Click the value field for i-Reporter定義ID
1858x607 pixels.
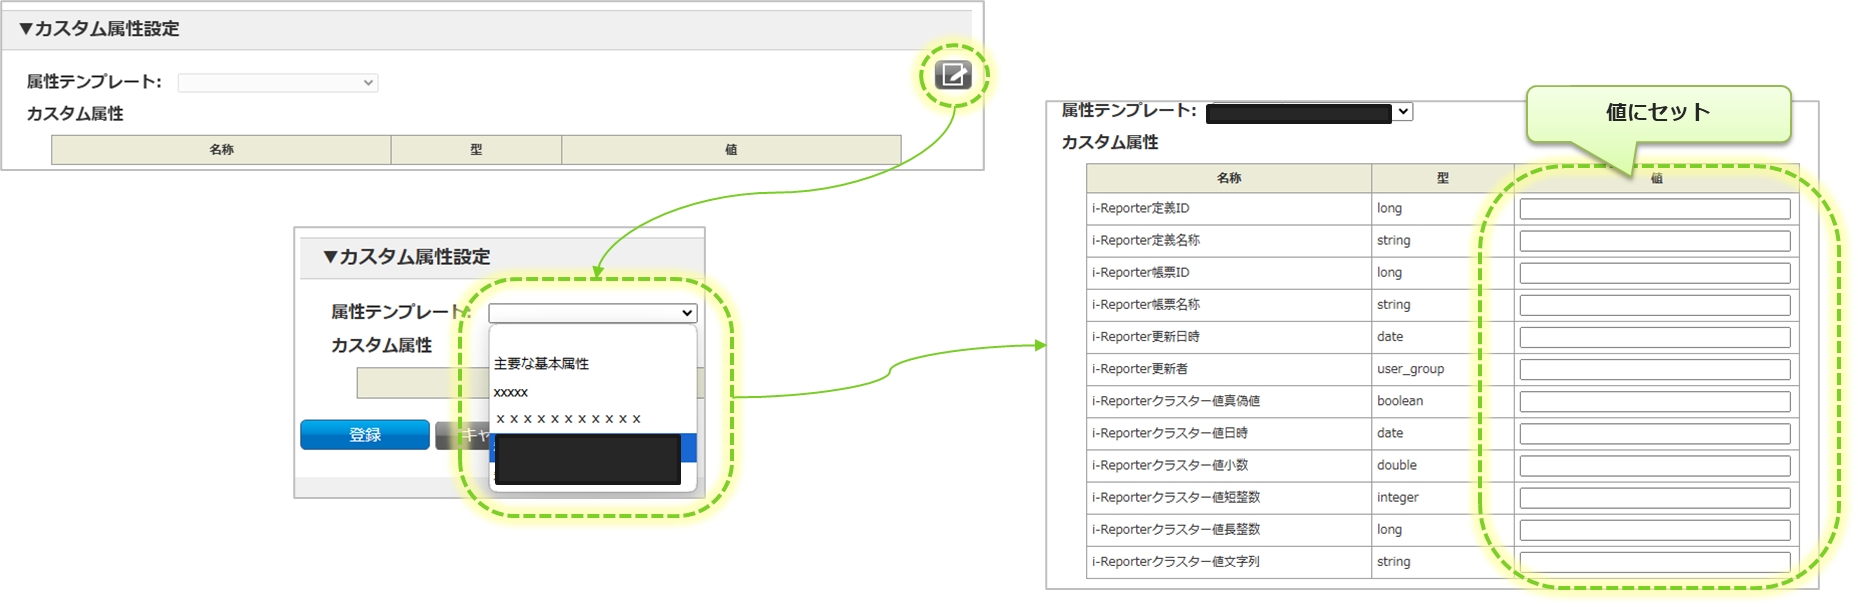pos(1655,209)
